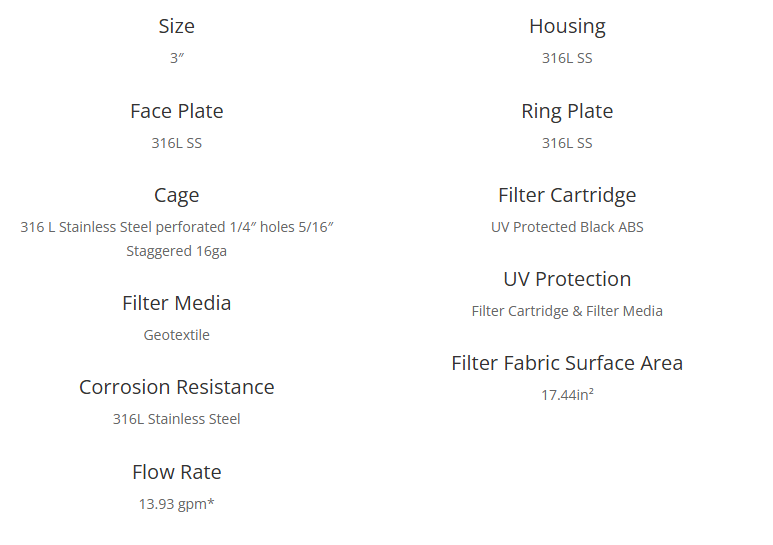Click the Filter Media heading
Screen dimensions: 773x545
[176, 303]
